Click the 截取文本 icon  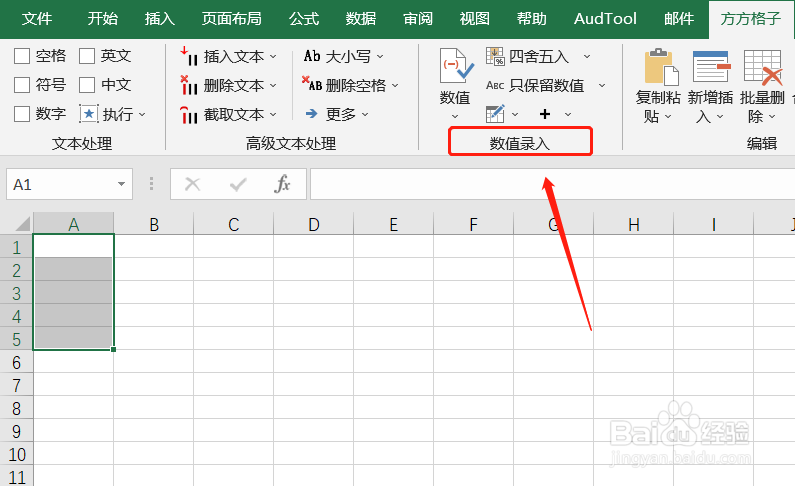point(189,115)
